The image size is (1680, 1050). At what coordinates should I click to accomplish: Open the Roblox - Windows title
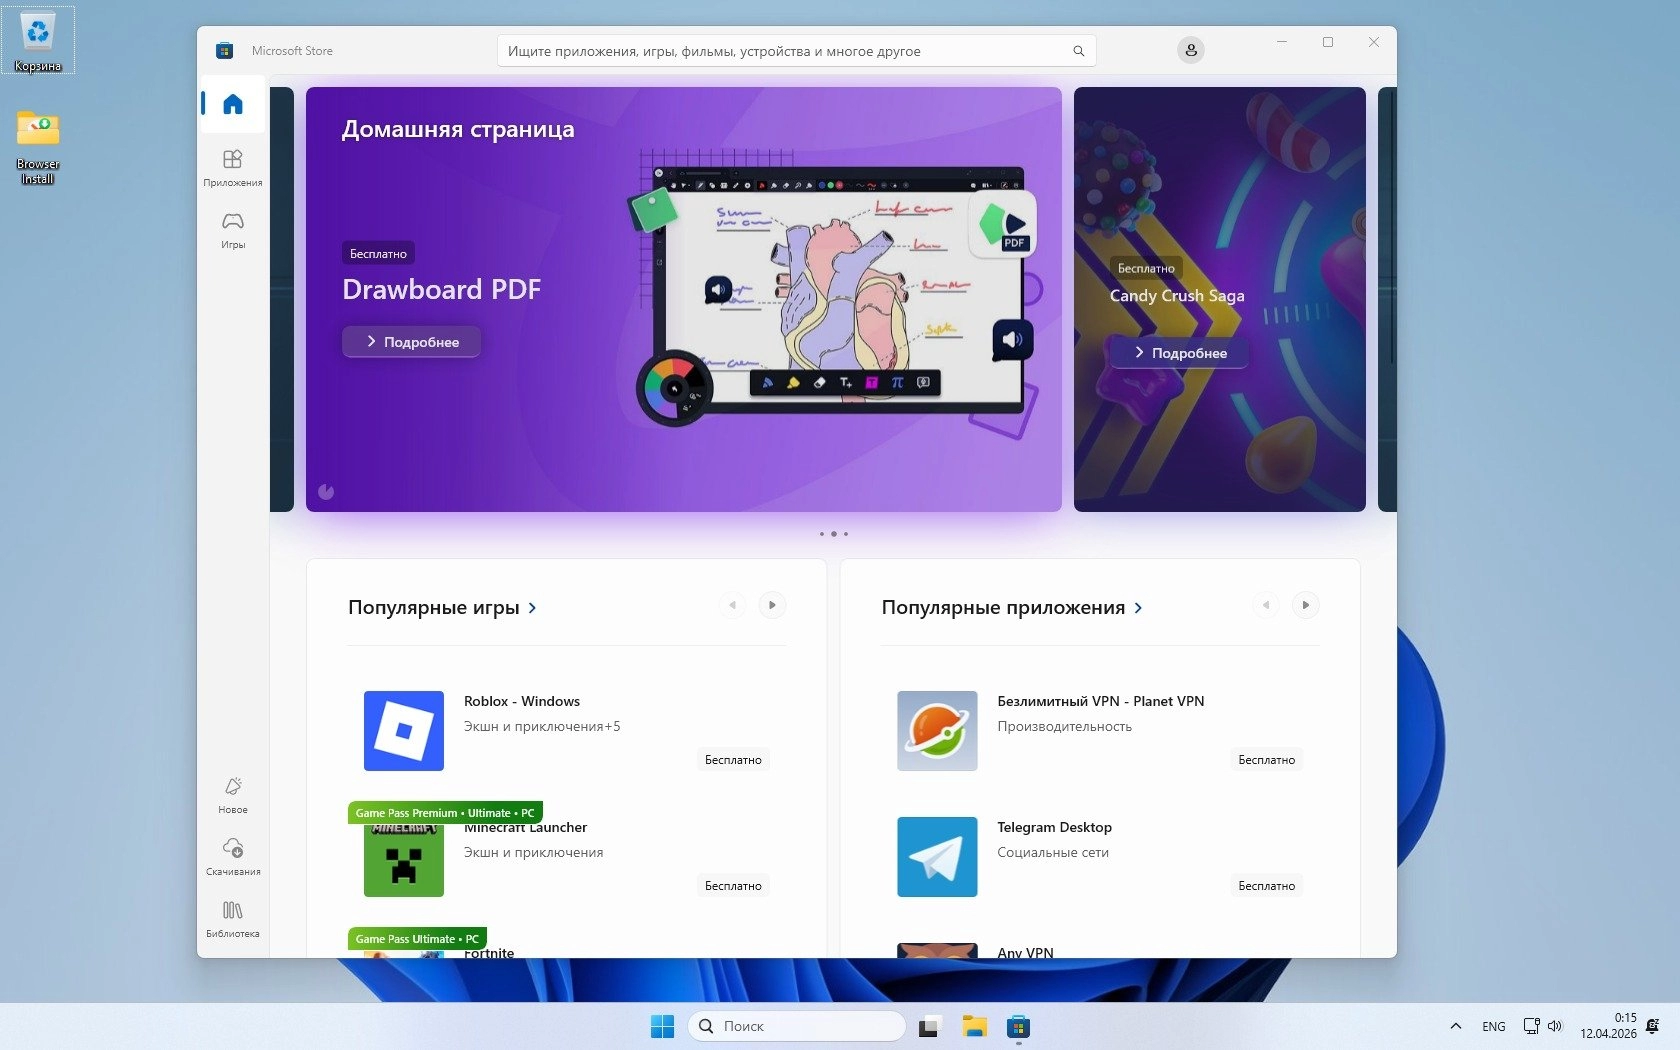522,701
